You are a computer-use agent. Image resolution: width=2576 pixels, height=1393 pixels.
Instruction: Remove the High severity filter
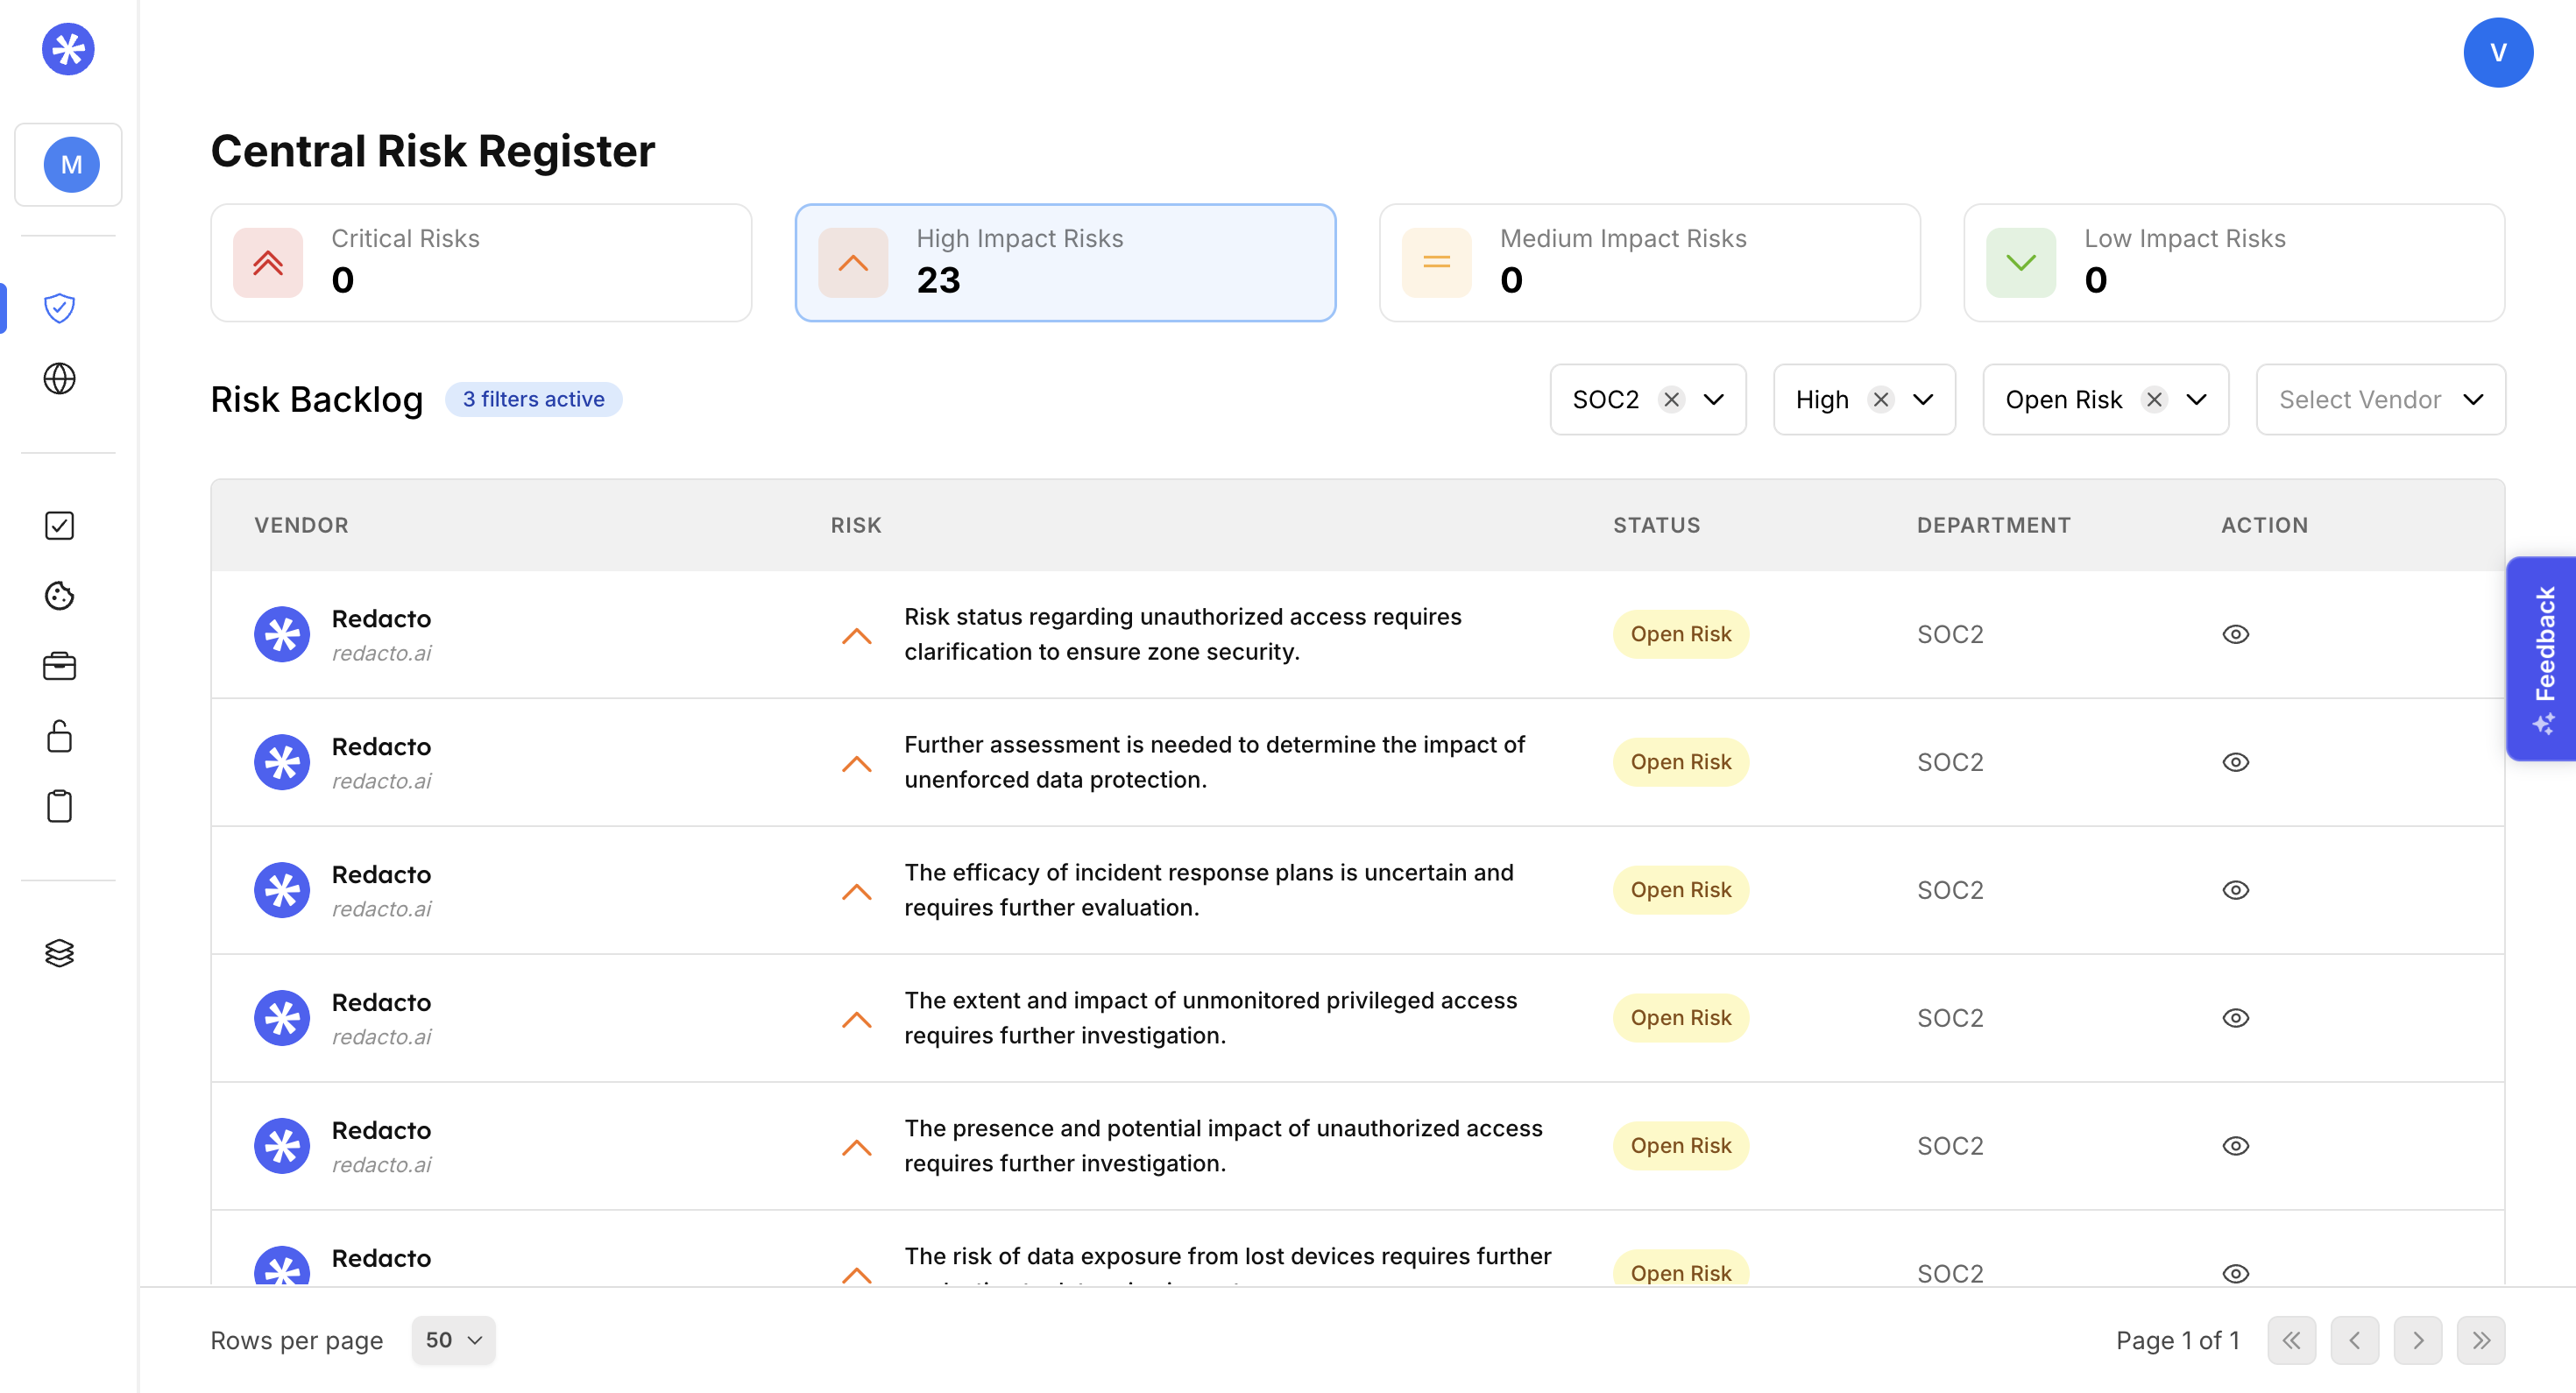(1881, 400)
